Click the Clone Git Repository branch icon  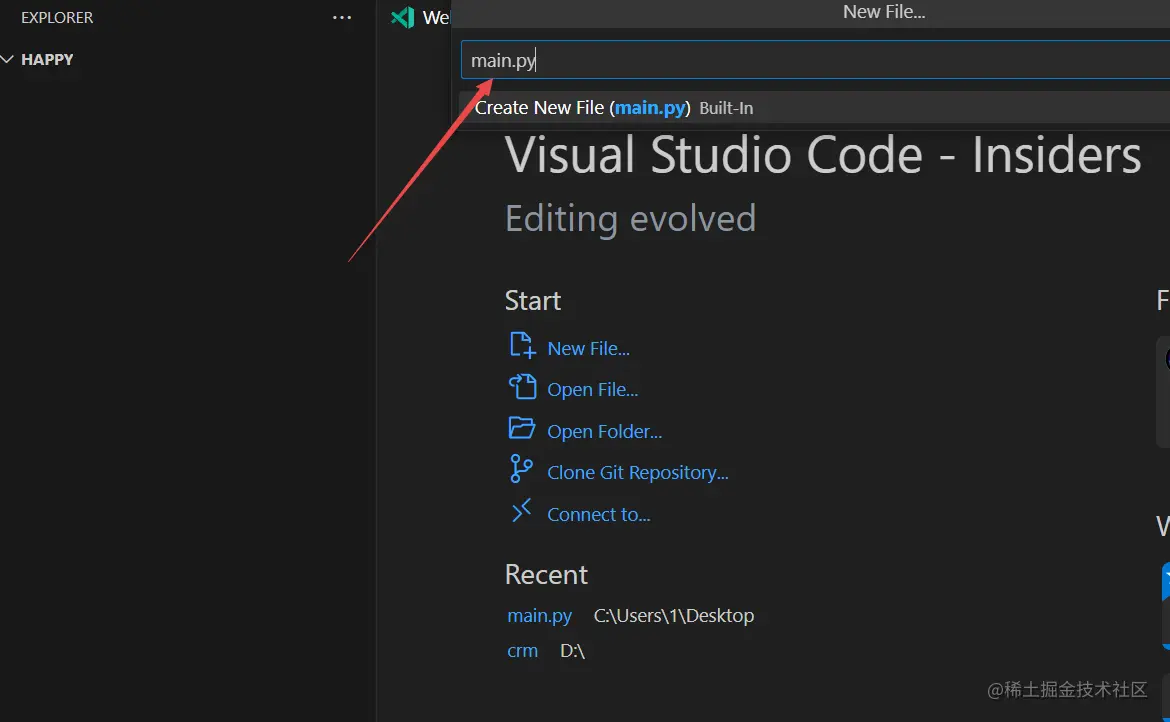[521, 469]
